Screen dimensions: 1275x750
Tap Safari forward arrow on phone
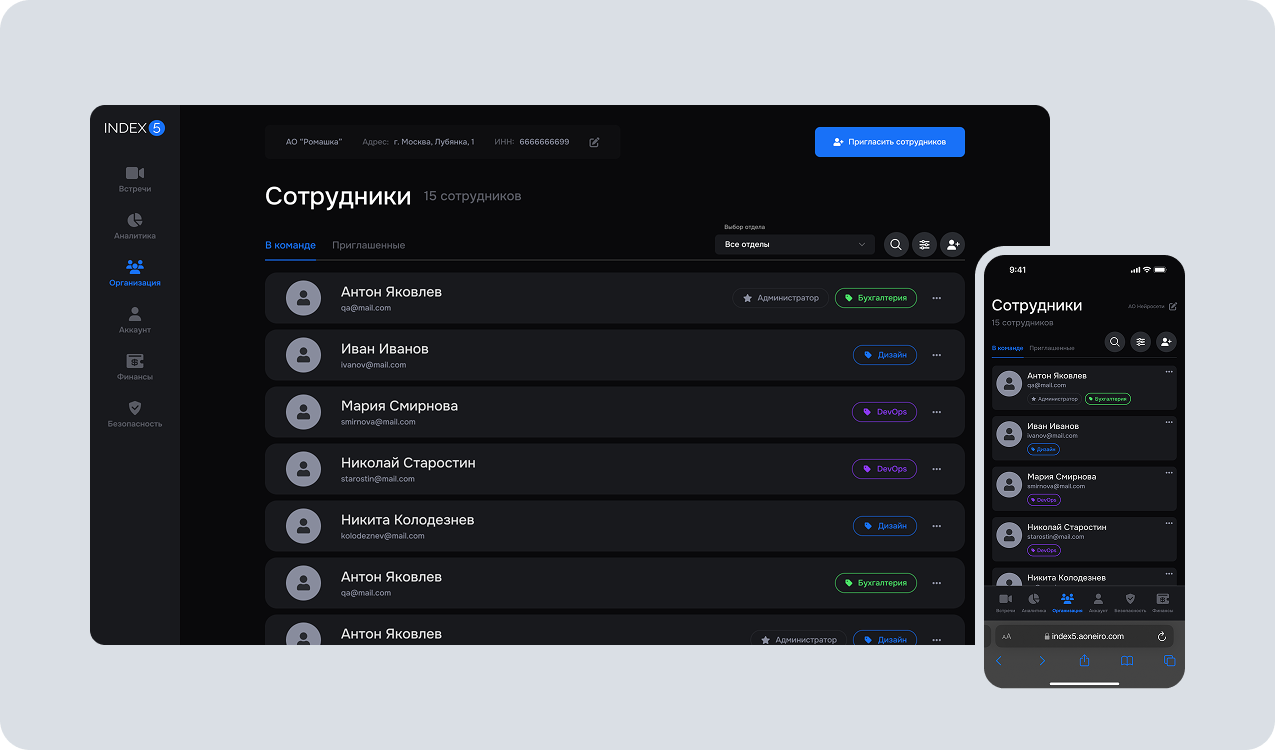coord(1042,661)
